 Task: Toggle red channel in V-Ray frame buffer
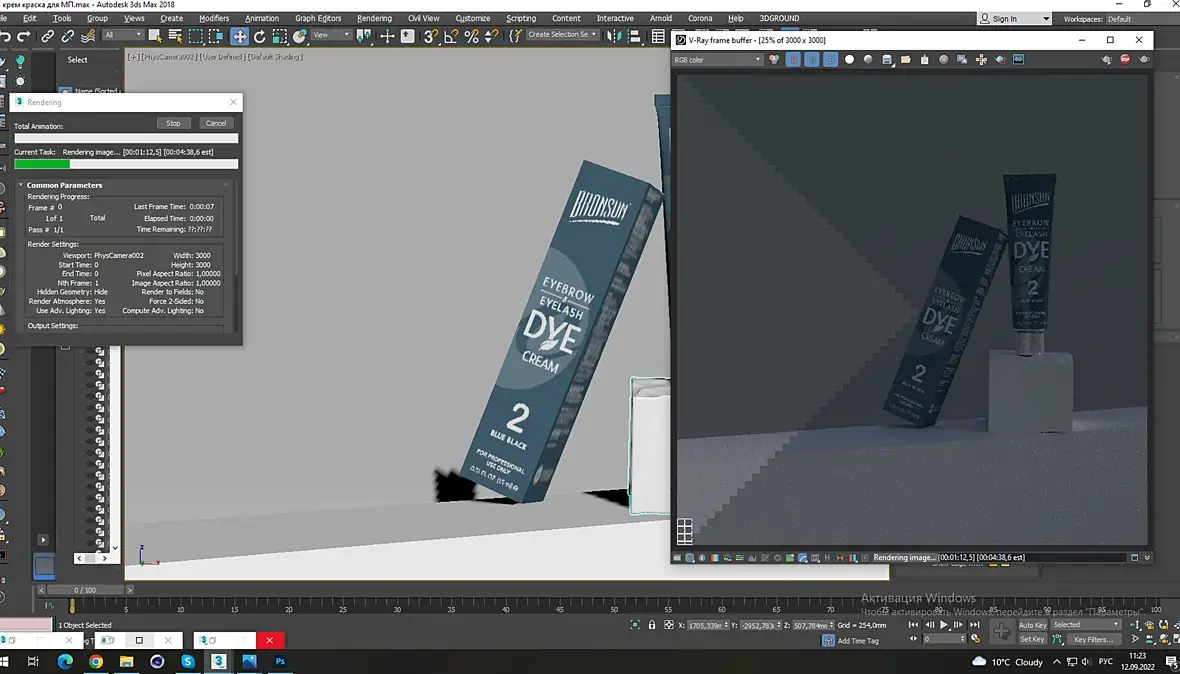click(x=792, y=59)
